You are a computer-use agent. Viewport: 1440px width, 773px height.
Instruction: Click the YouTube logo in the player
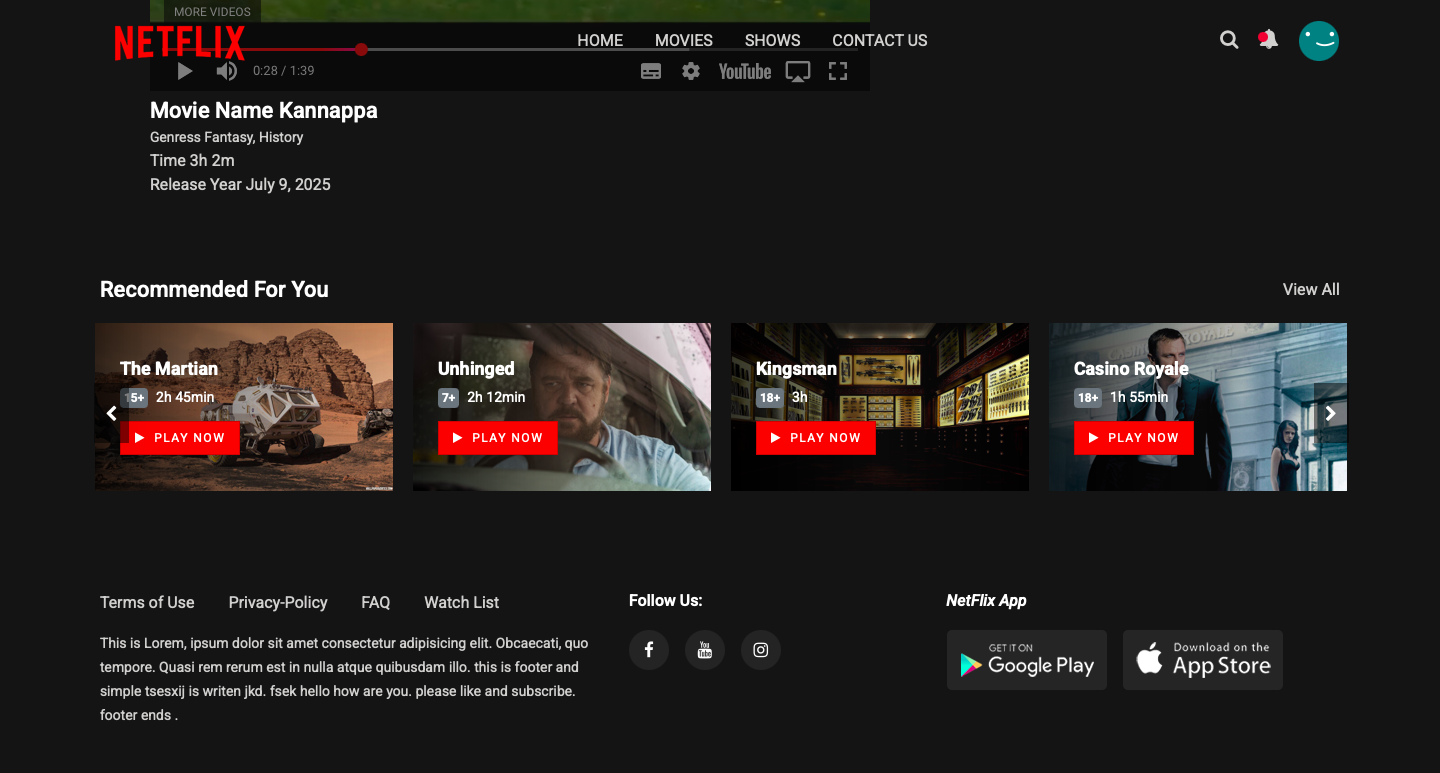tap(744, 71)
